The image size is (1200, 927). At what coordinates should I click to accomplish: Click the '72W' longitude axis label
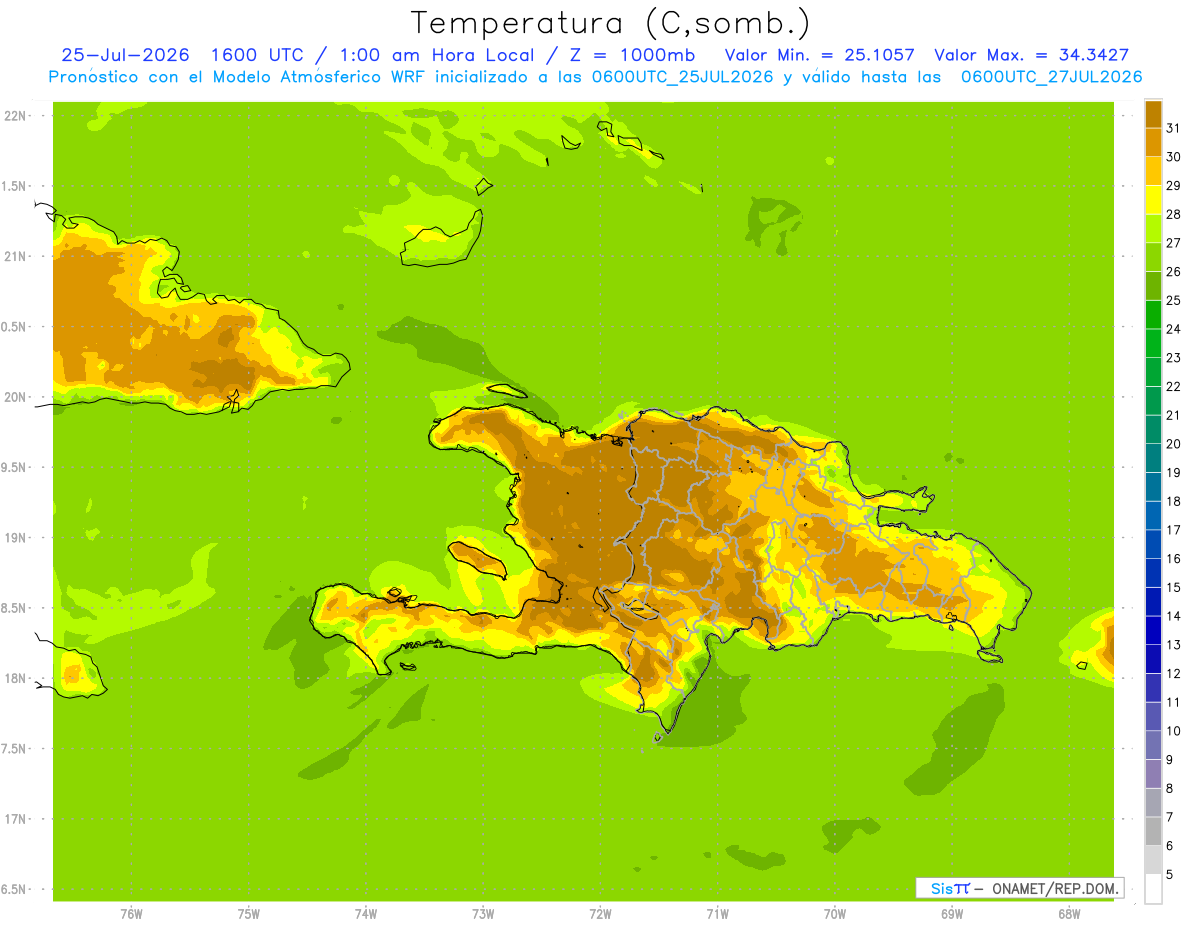tap(600, 914)
